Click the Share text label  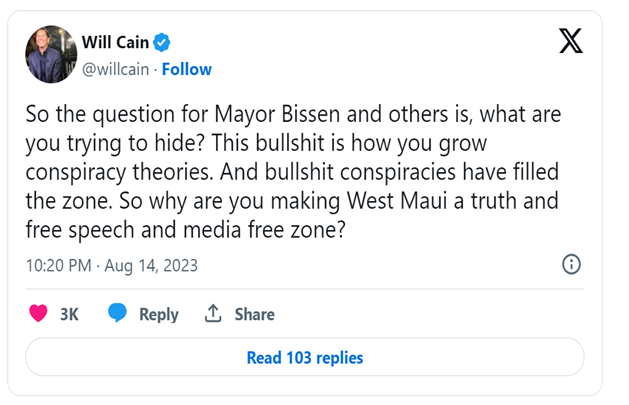tap(254, 314)
